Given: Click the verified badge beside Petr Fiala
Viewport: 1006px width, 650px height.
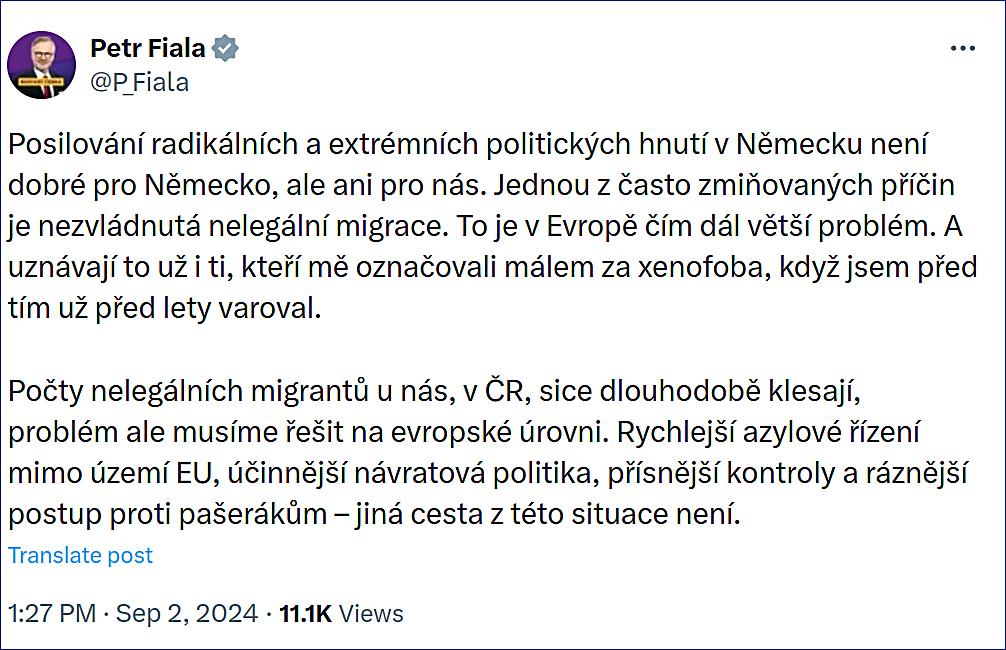Looking at the screenshot, I should (x=226, y=48).
